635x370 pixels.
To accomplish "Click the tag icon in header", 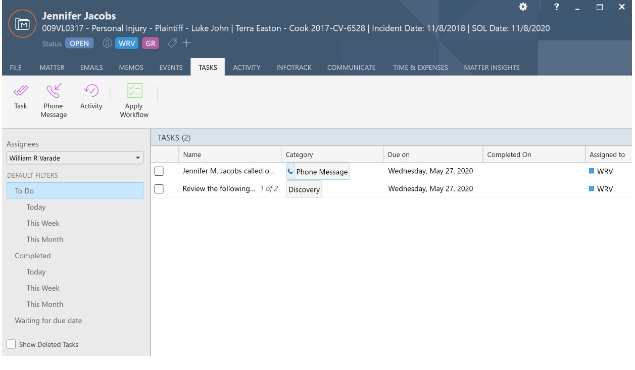I will (x=172, y=43).
